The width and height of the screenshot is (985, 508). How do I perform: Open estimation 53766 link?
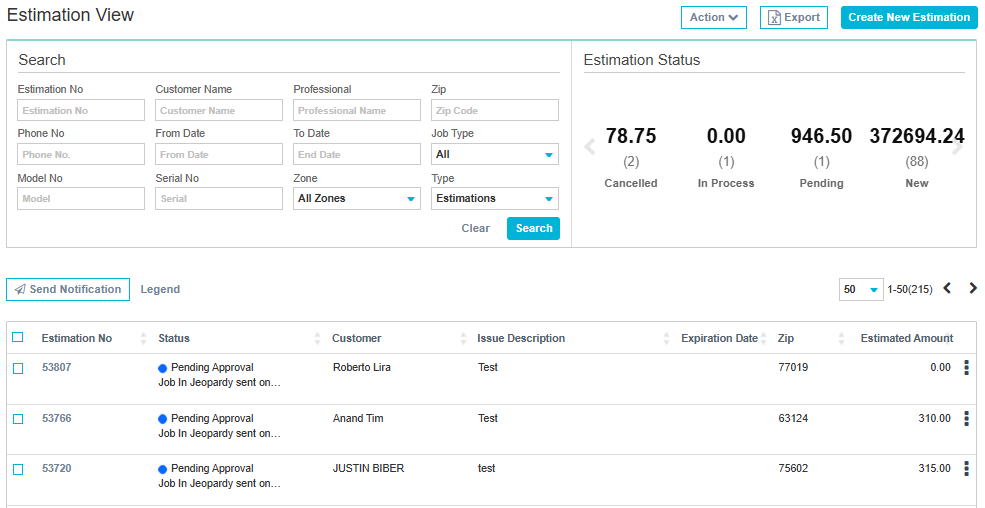click(x=57, y=418)
